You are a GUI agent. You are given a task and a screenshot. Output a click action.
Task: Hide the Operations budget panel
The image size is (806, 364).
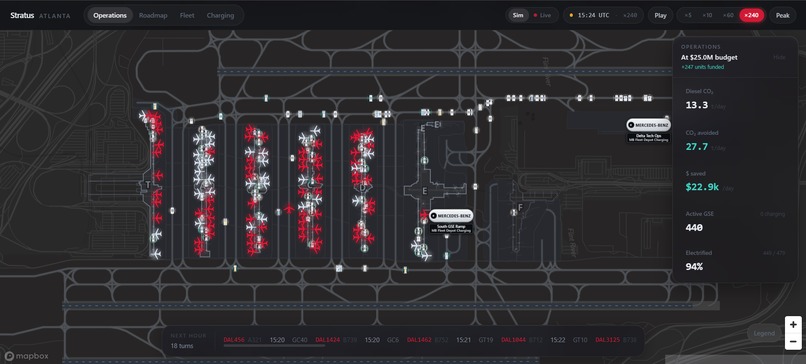pyautogui.click(x=779, y=57)
